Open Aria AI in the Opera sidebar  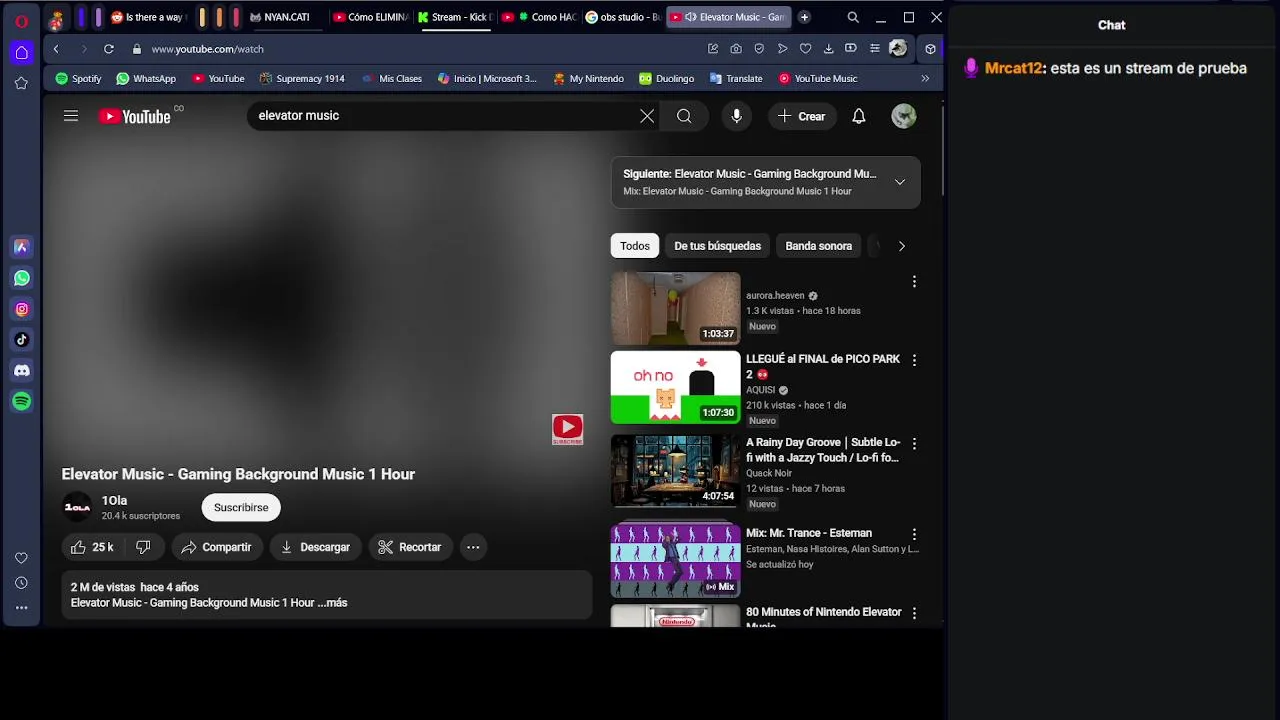tap(21, 247)
